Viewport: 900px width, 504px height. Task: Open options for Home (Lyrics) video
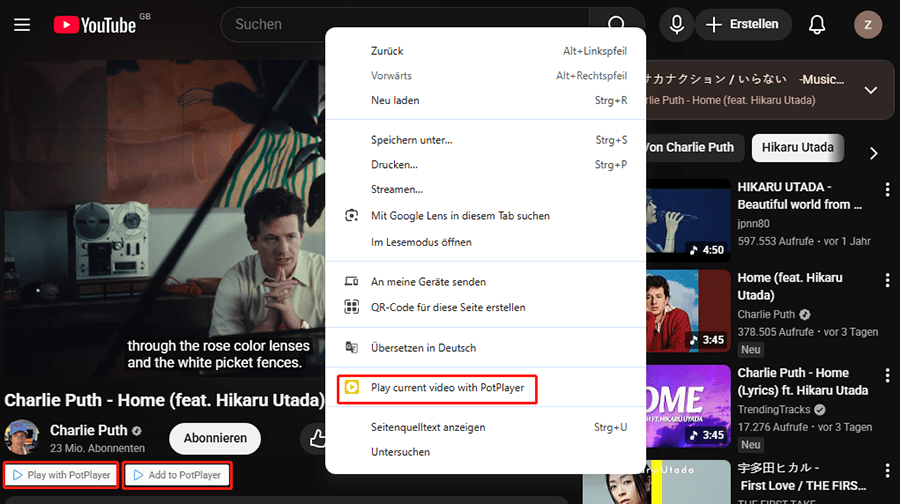pyautogui.click(x=887, y=376)
